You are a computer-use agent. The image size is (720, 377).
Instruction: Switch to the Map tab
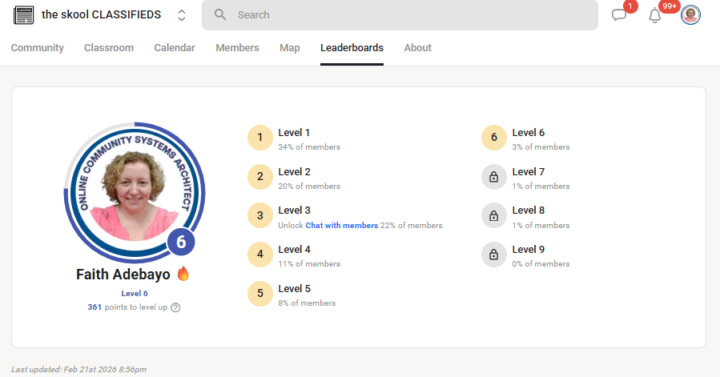[290, 48]
